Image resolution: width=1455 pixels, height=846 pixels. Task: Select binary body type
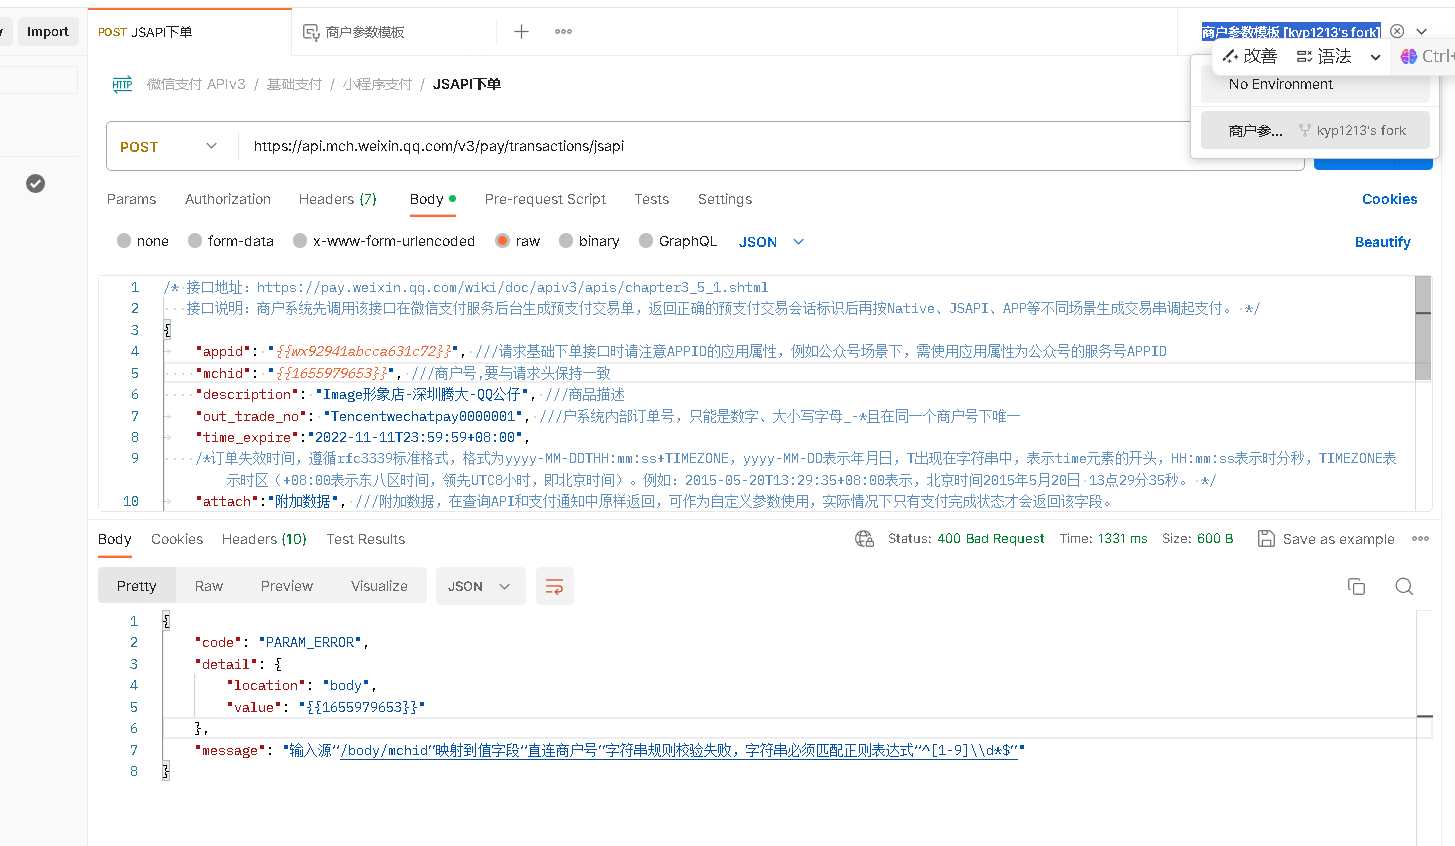click(x=589, y=241)
